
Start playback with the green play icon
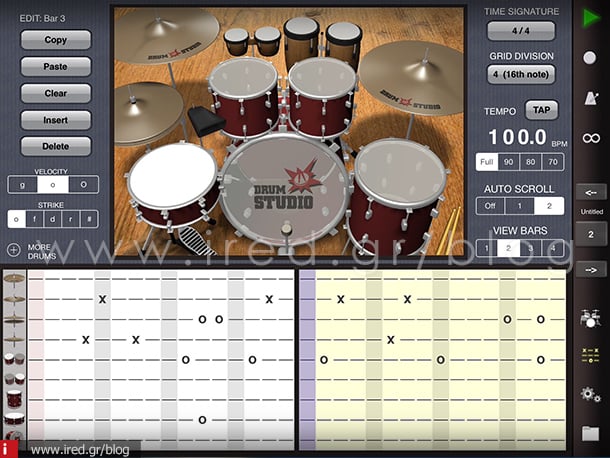[x=591, y=18]
